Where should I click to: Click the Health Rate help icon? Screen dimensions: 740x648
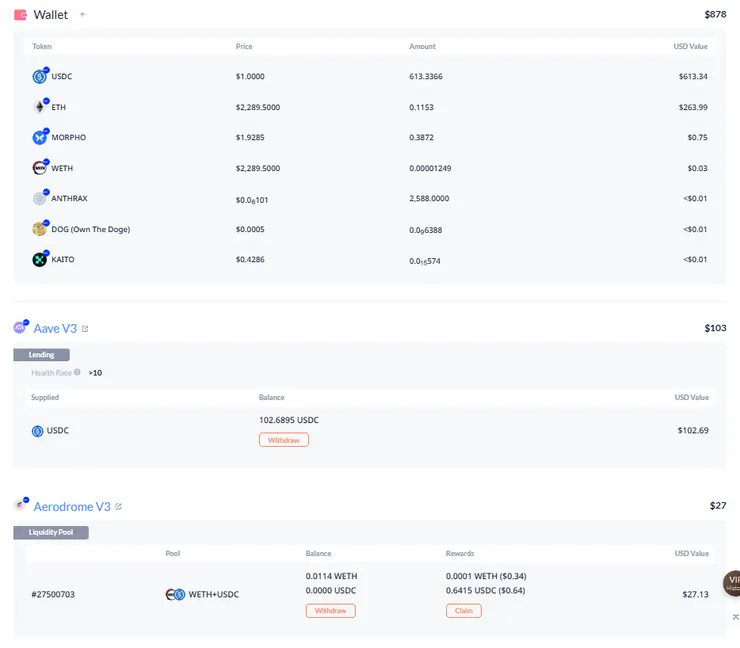coord(77,372)
